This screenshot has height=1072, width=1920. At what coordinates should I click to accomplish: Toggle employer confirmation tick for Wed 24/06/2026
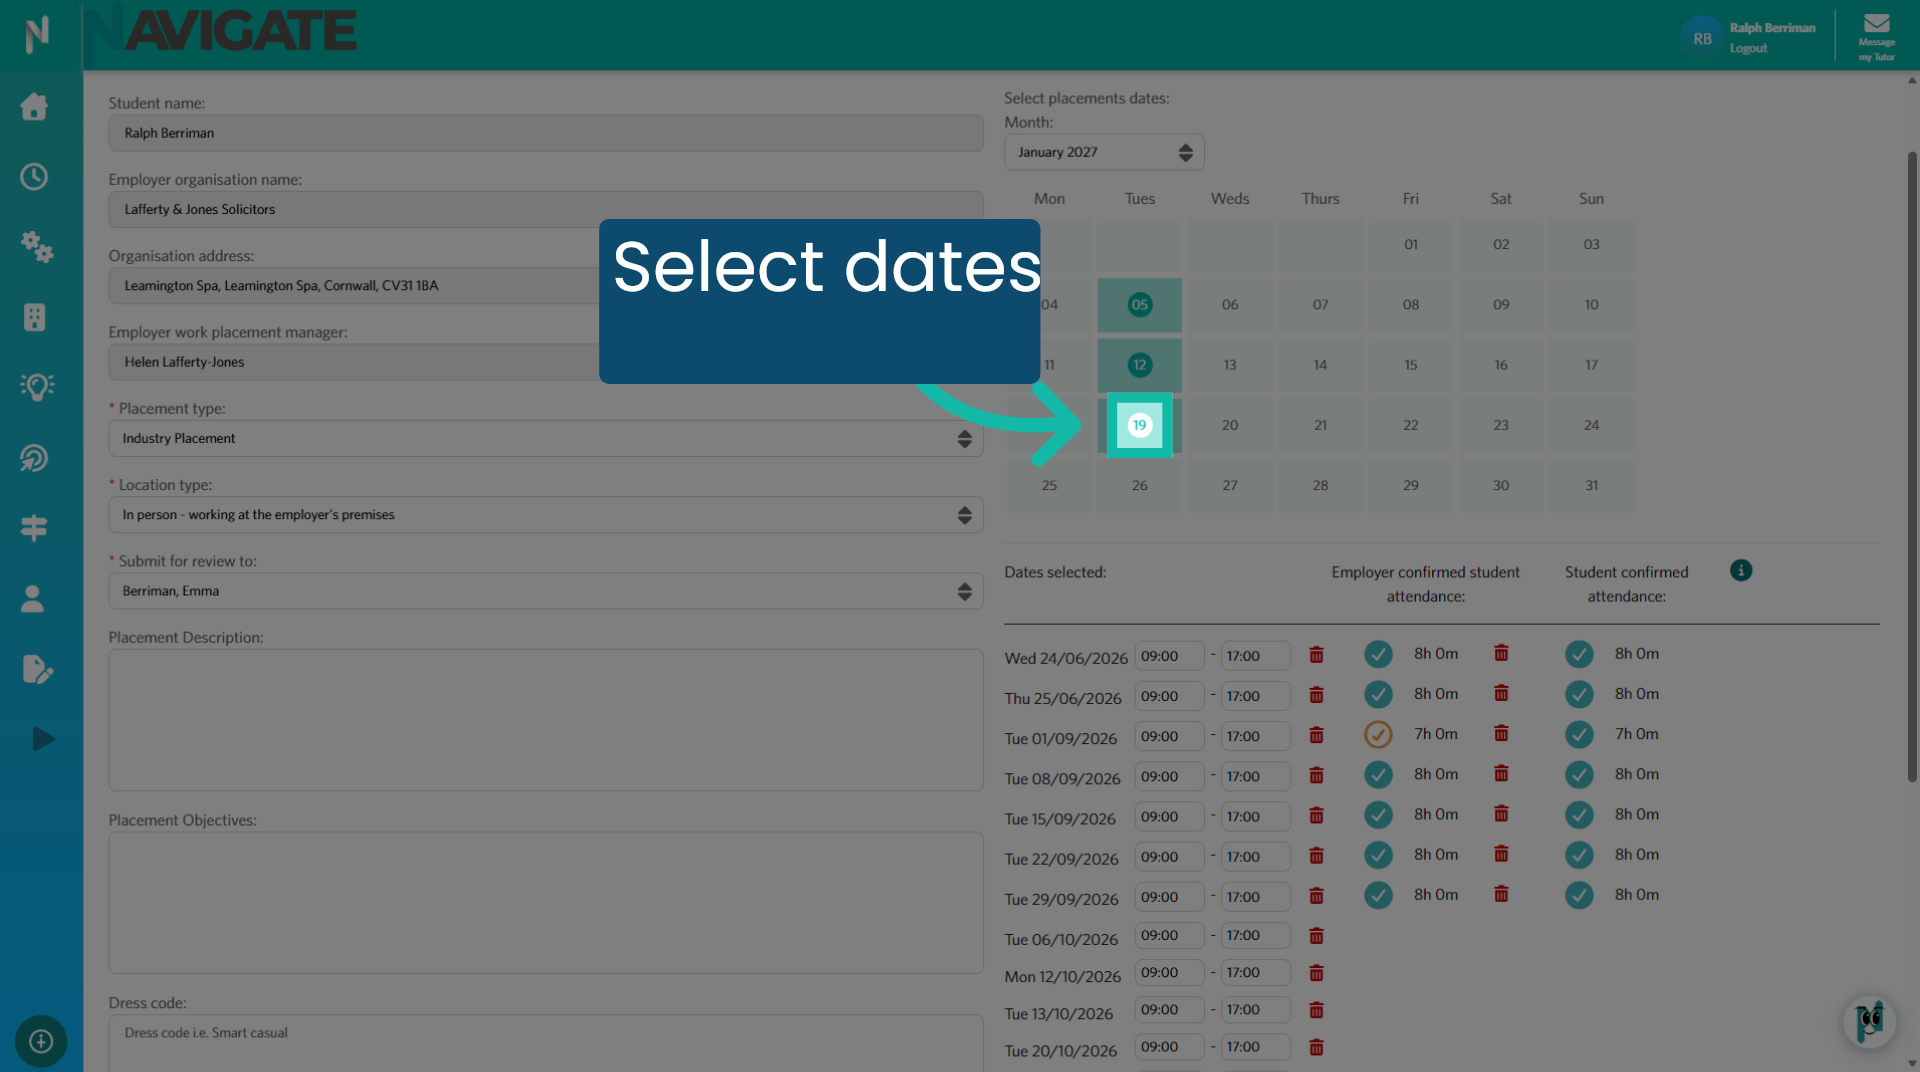coord(1378,654)
